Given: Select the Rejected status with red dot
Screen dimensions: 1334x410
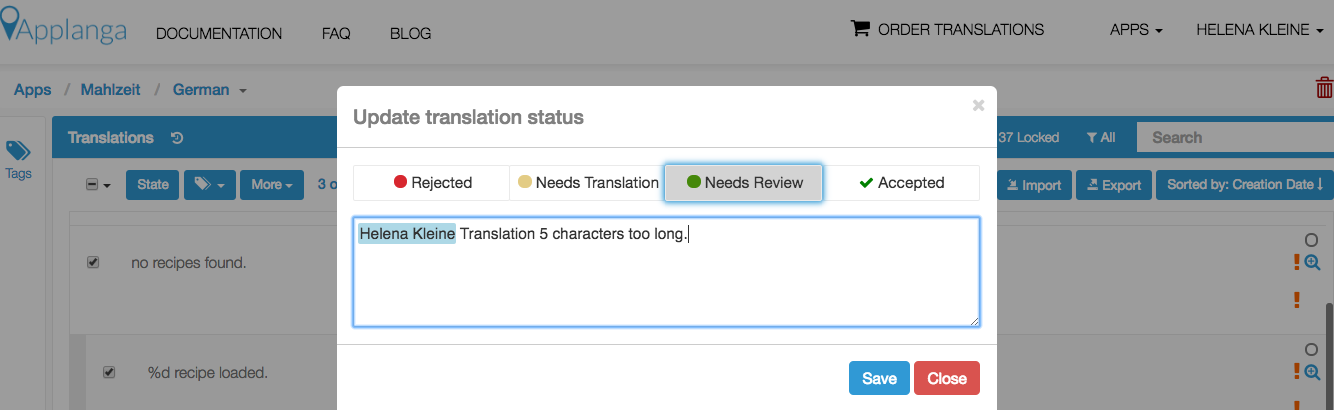Looking at the screenshot, I should [x=432, y=183].
